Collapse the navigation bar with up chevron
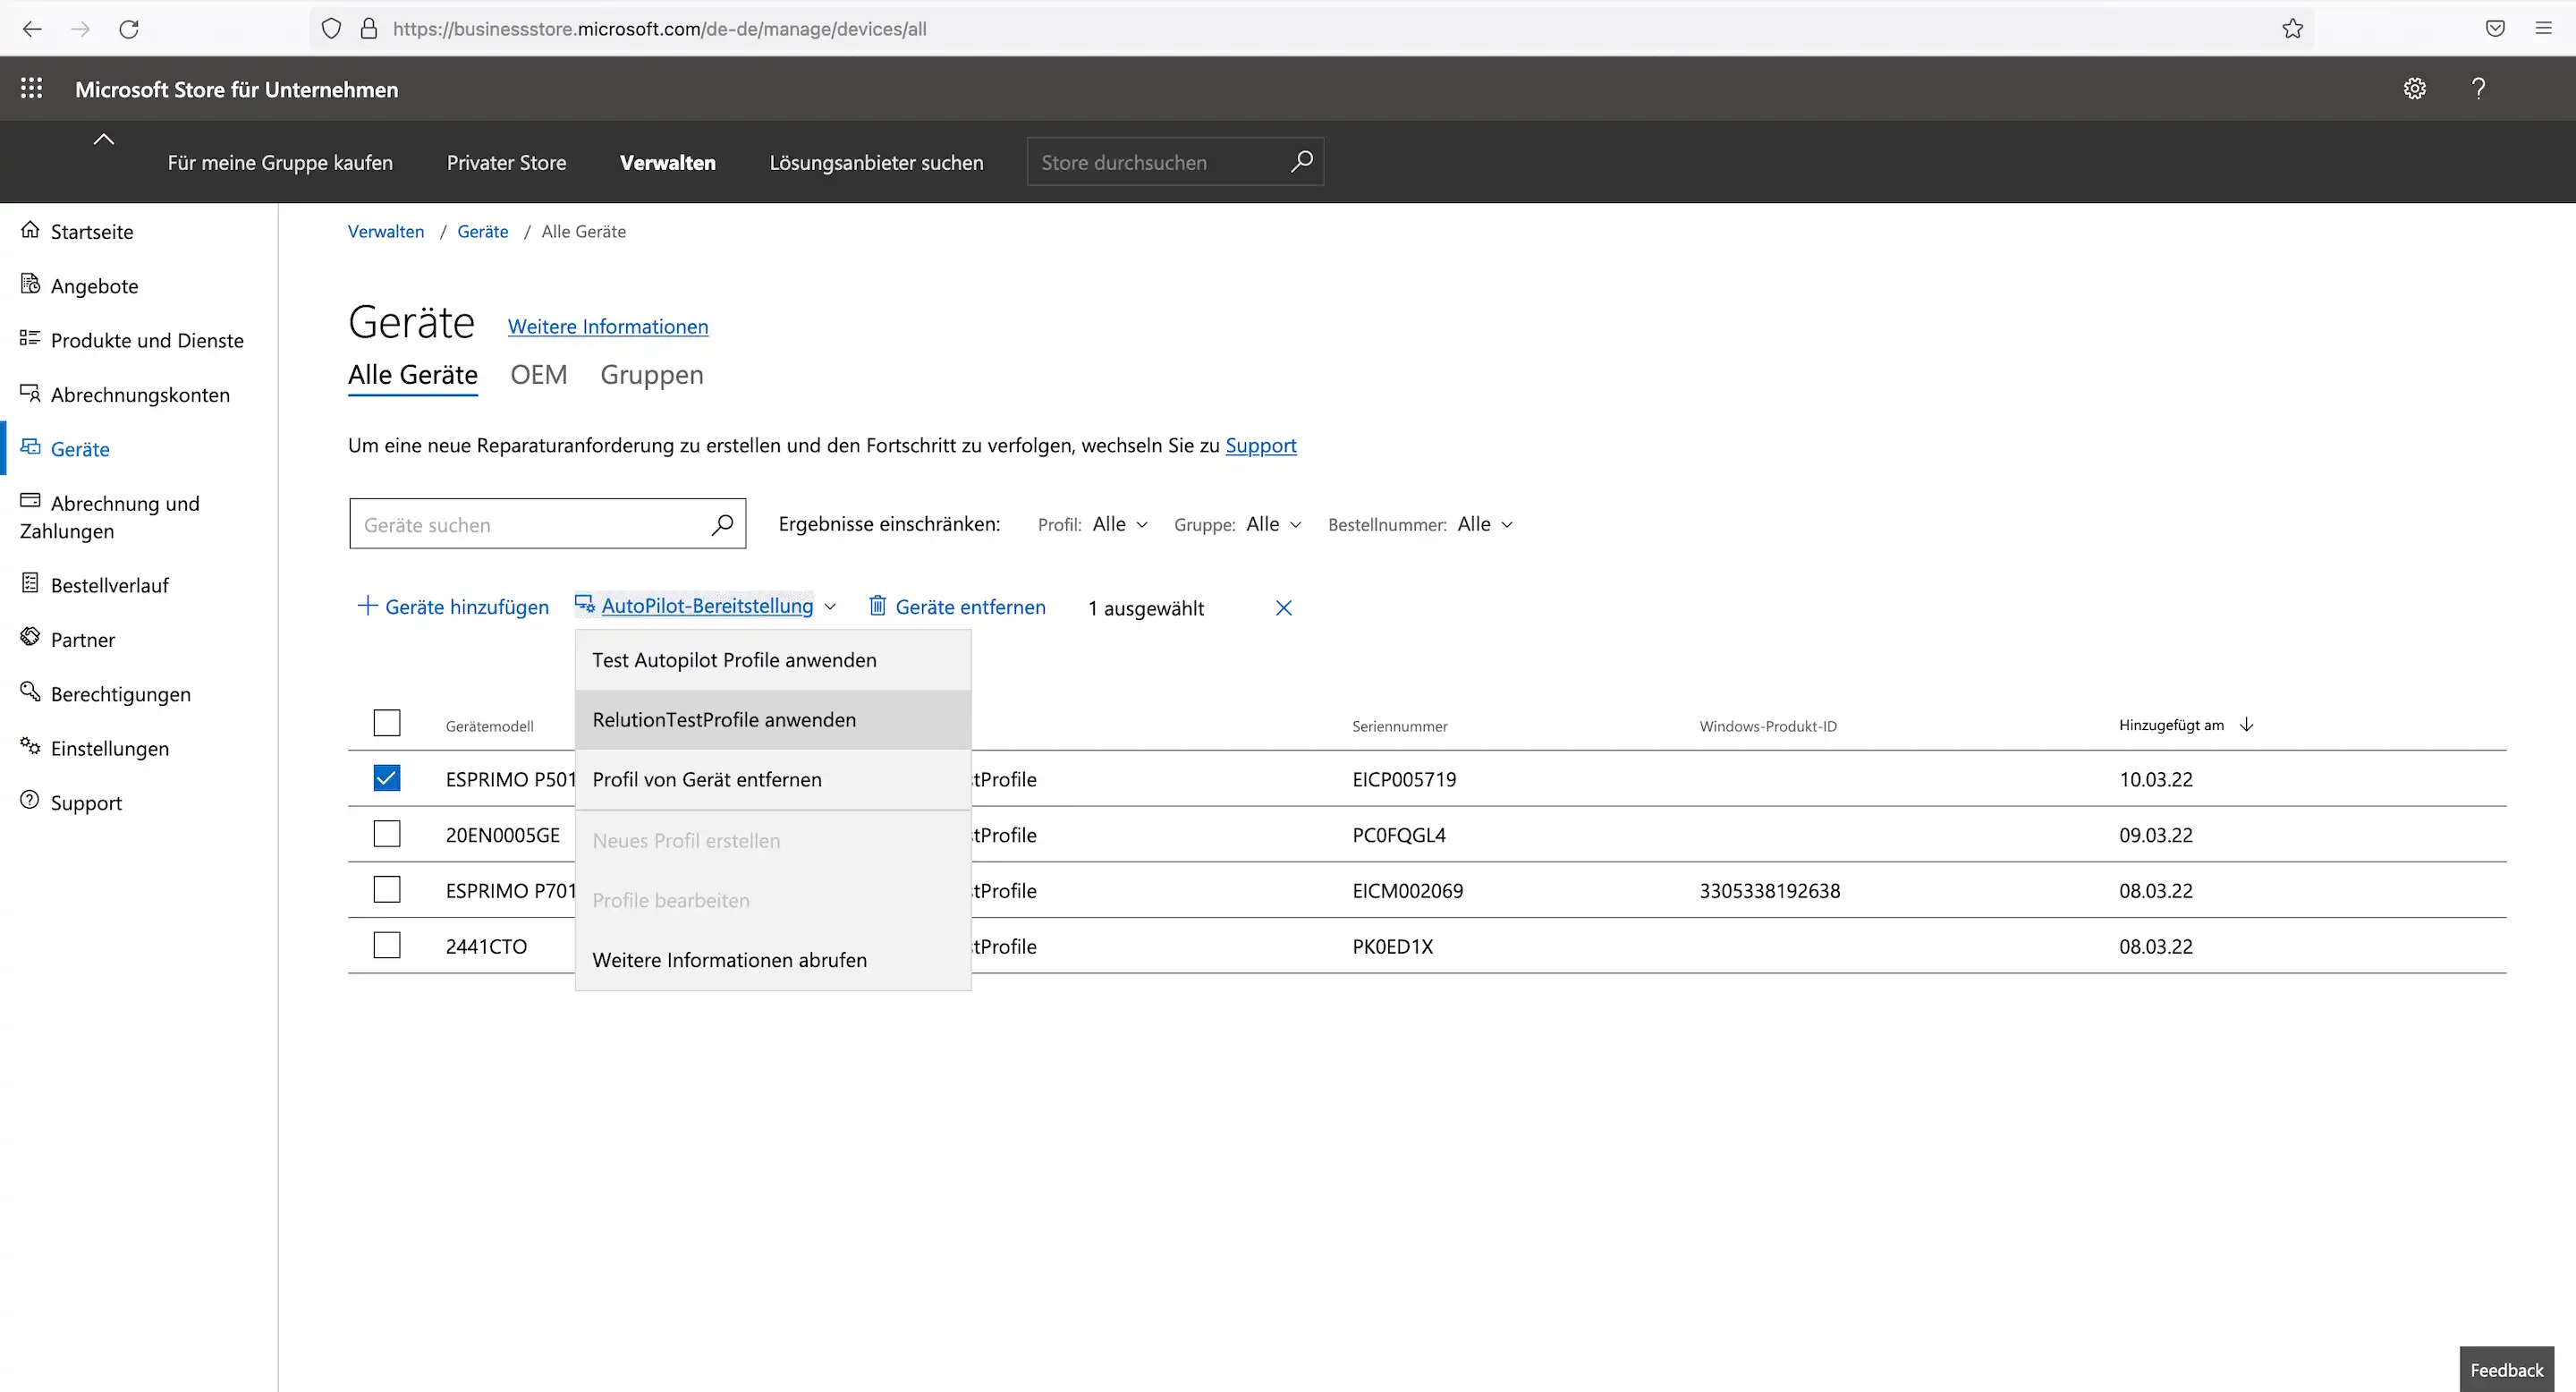Image resolution: width=2576 pixels, height=1392 pixels. (103, 139)
